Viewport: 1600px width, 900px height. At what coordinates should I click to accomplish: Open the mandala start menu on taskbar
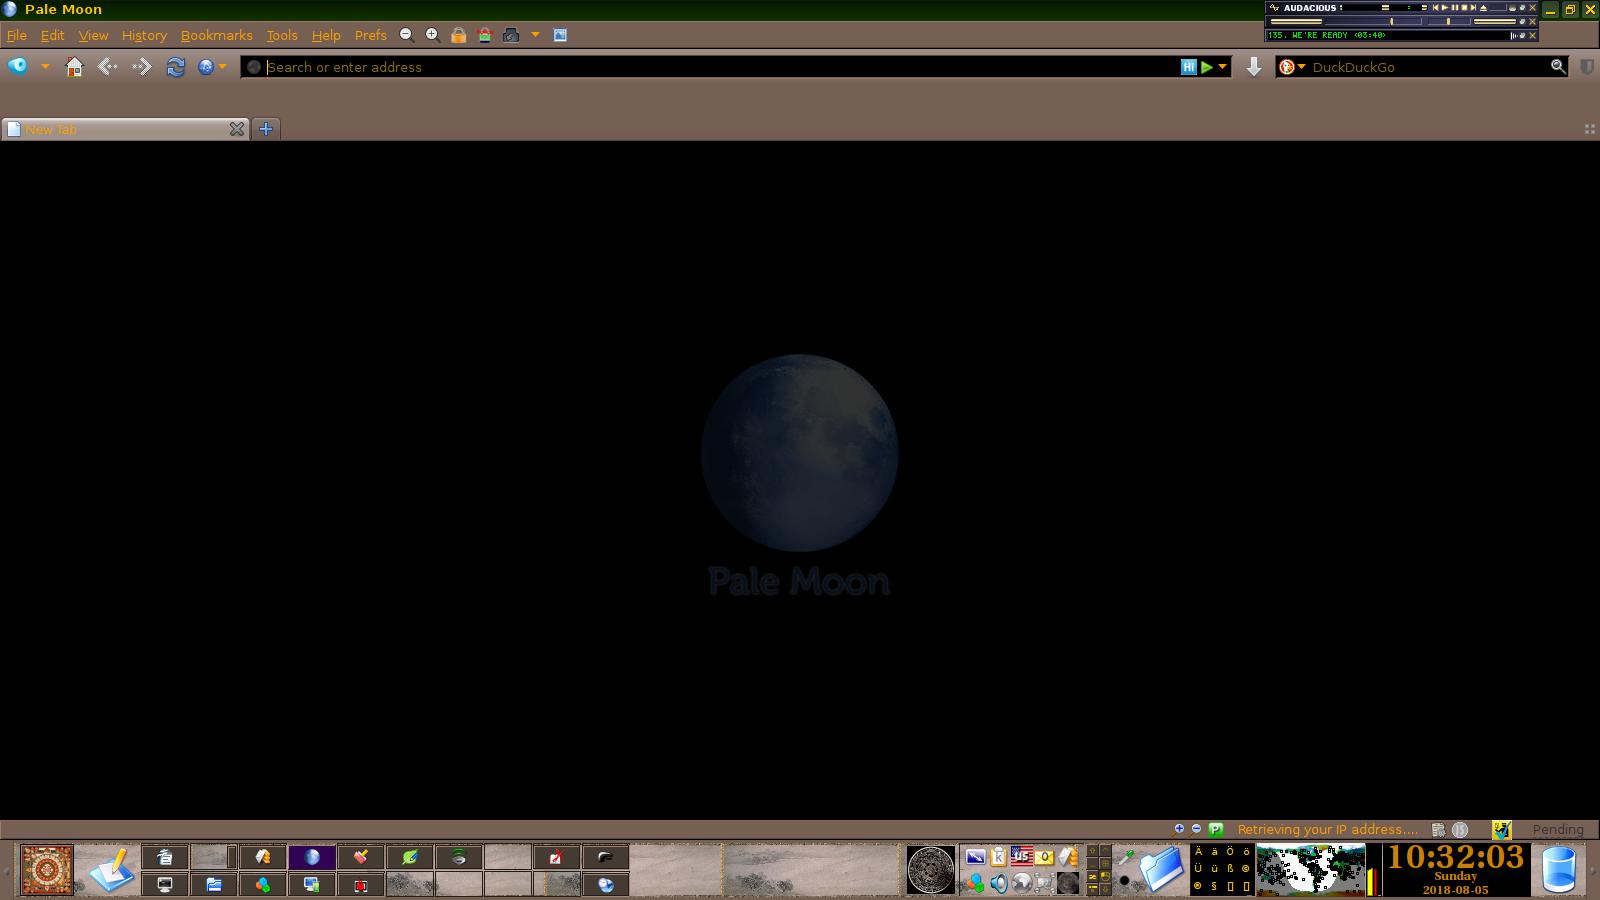[x=47, y=870]
